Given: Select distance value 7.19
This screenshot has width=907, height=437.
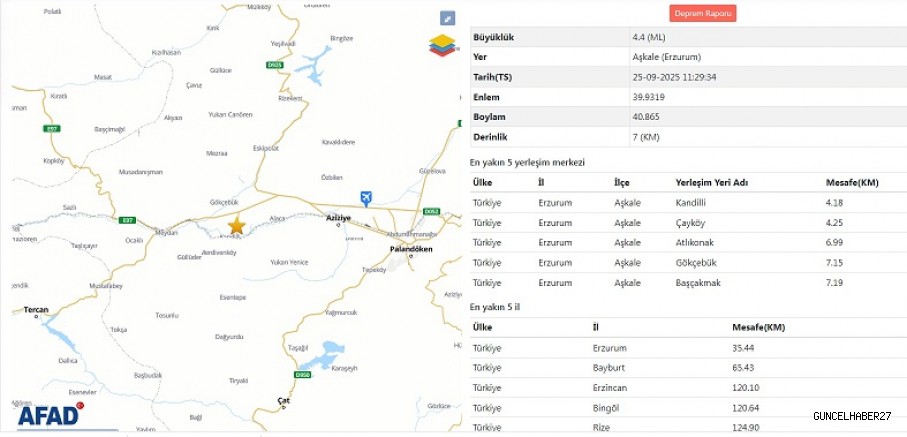Looking at the screenshot, I should [x=835, y=283].
